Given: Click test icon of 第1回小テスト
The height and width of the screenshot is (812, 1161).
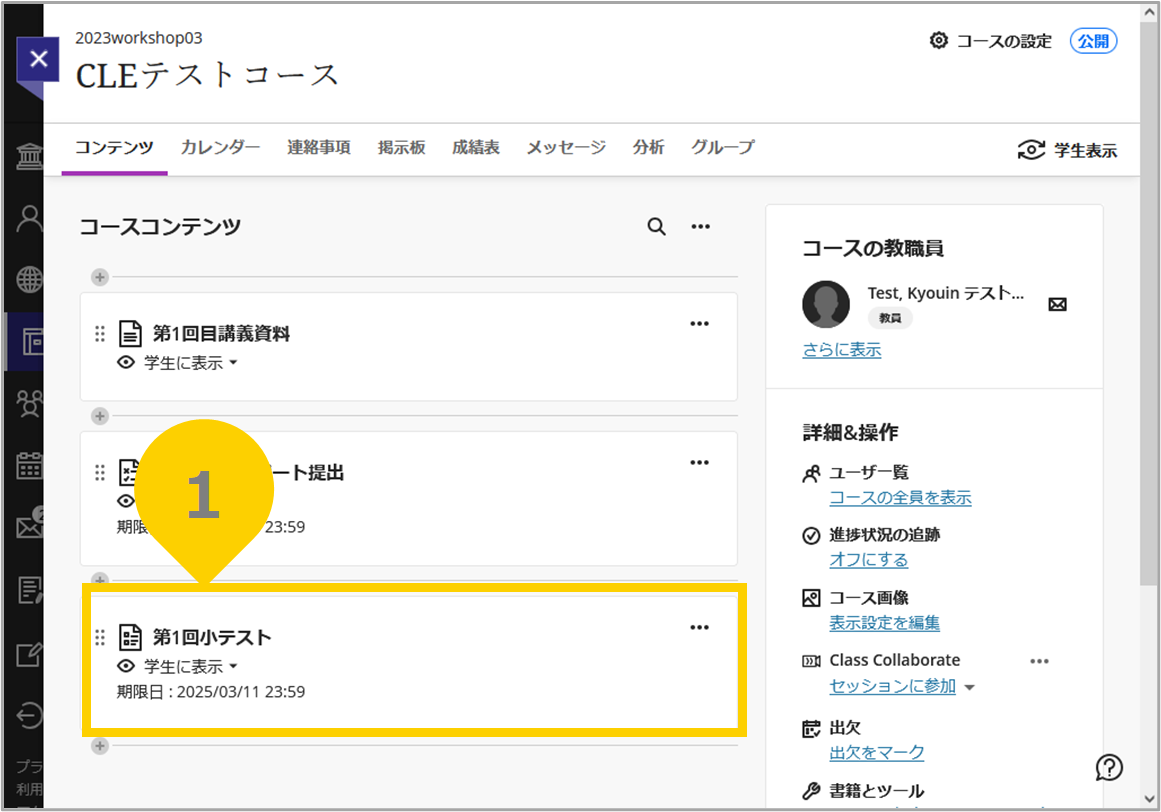Looking at the screenshot, I should 130,637.
